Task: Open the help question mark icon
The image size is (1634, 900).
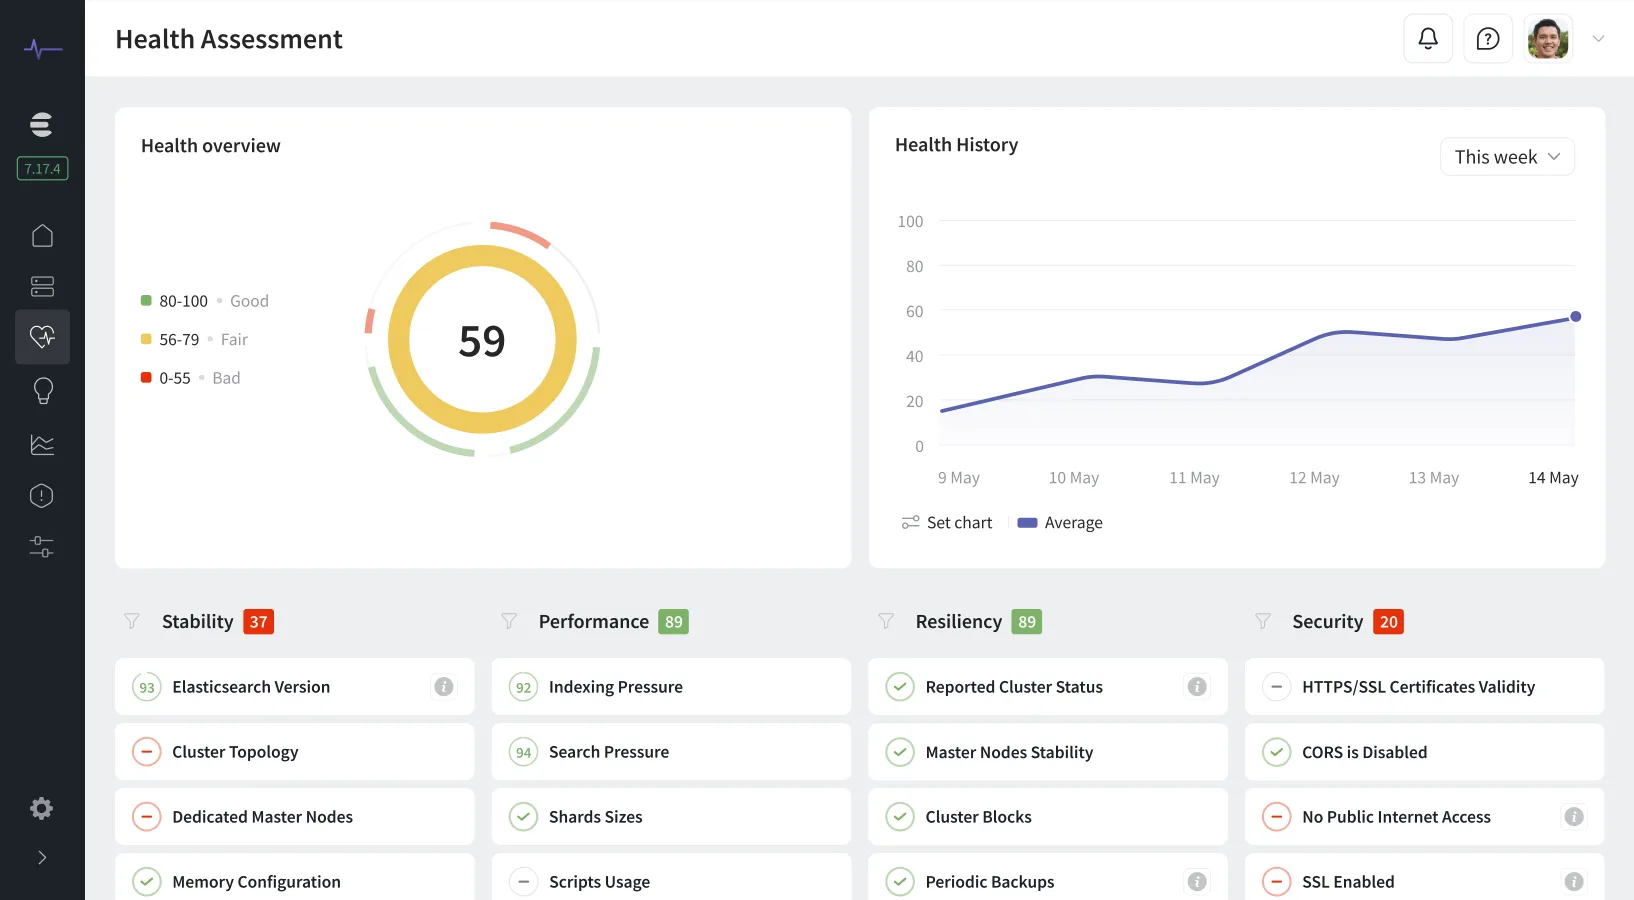Action: click(1487, 39)
